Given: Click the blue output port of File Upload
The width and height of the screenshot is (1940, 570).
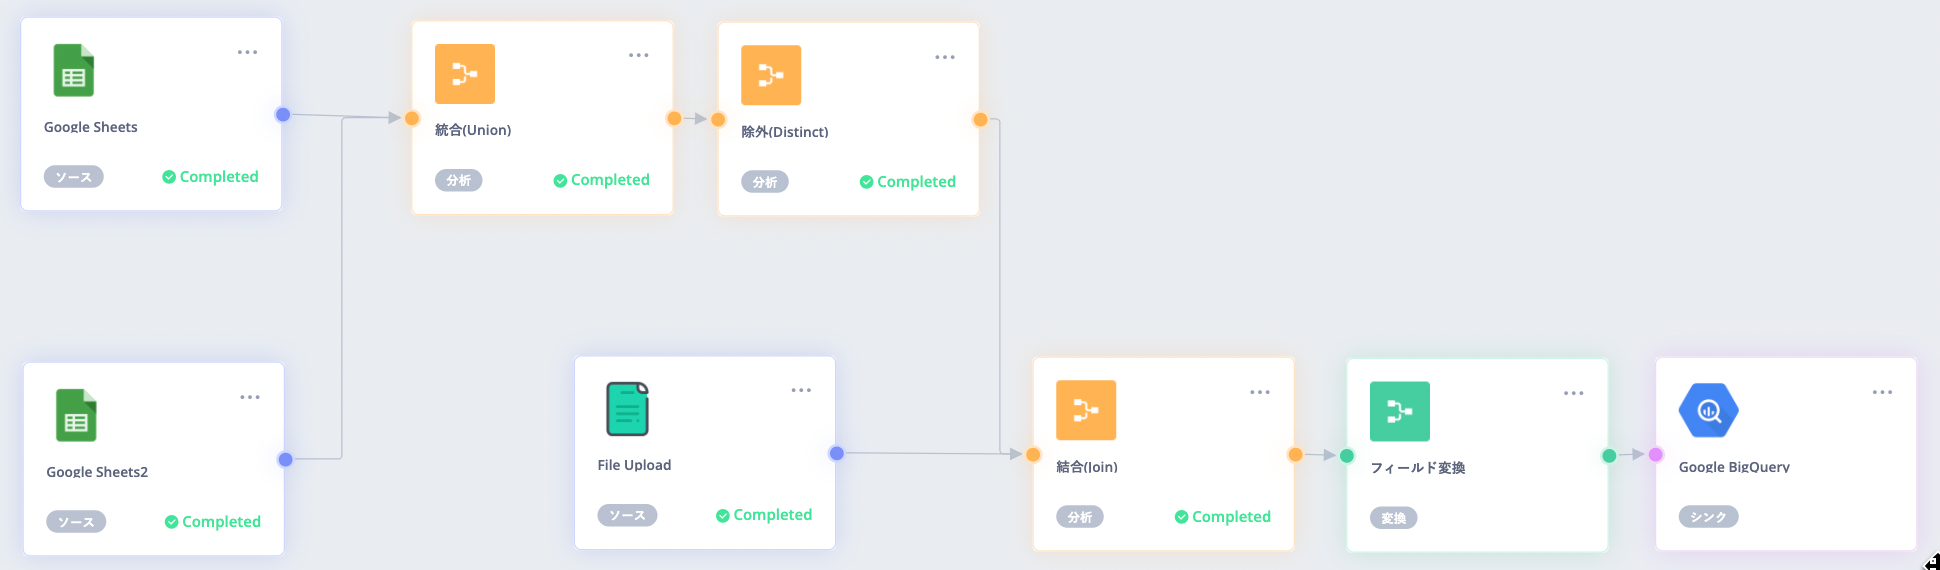Looking at the screenshot, I should [837, 453].
